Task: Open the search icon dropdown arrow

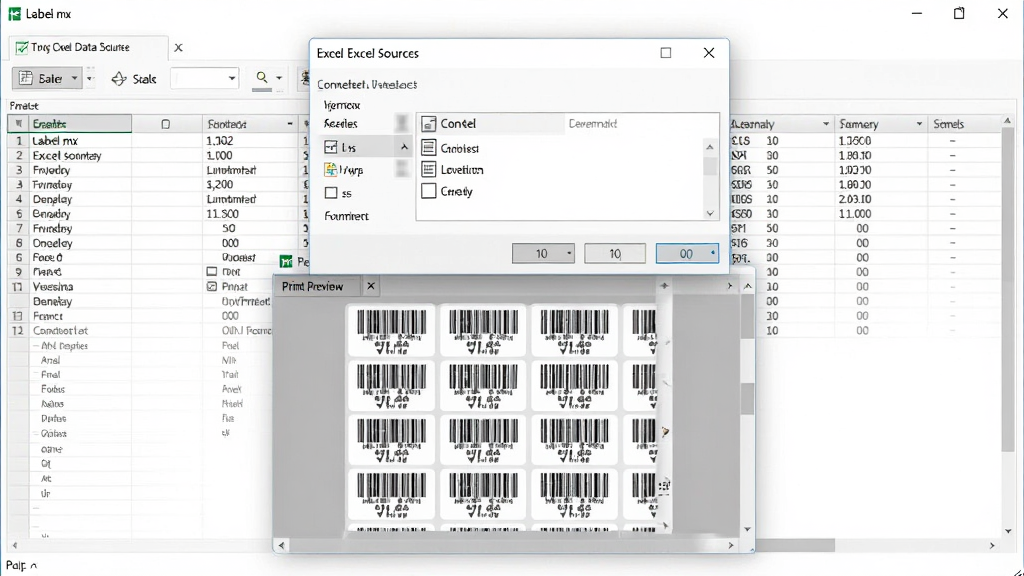Action: click(x=279, y=78)
